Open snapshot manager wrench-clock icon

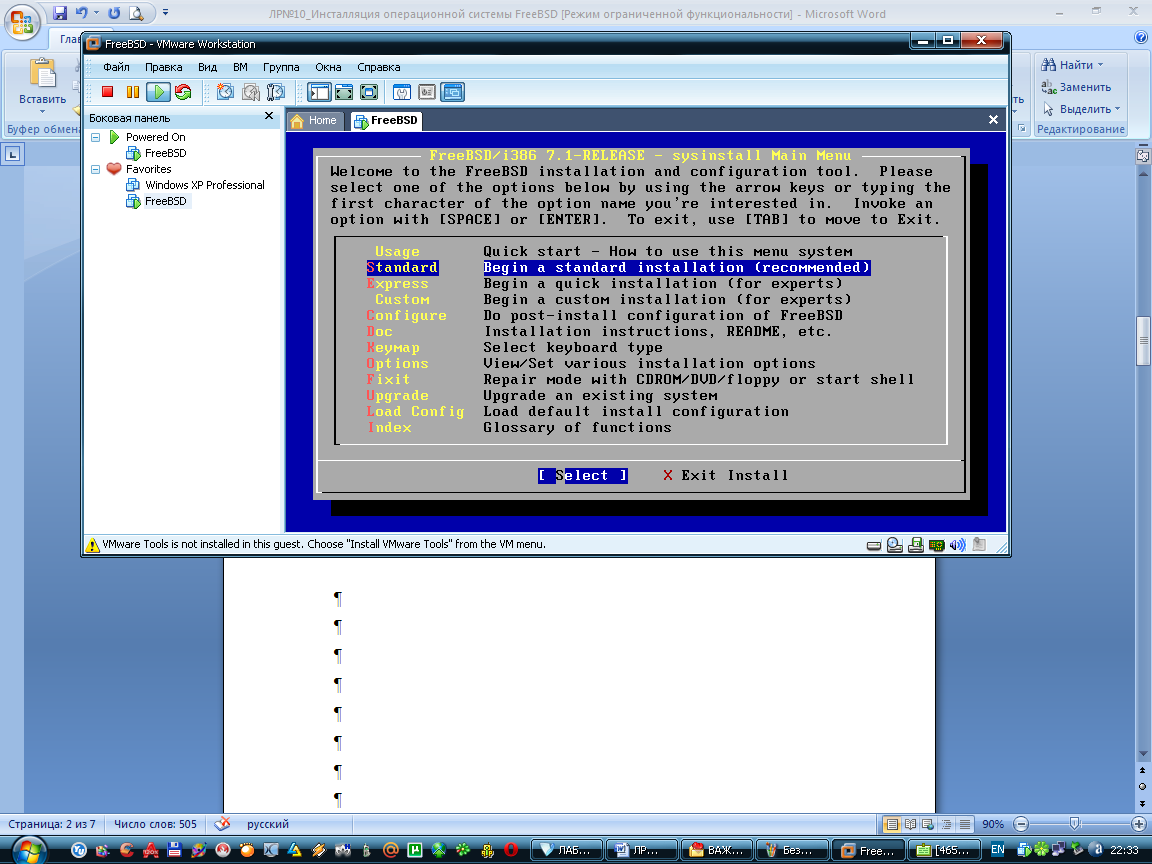click(276, 92)
